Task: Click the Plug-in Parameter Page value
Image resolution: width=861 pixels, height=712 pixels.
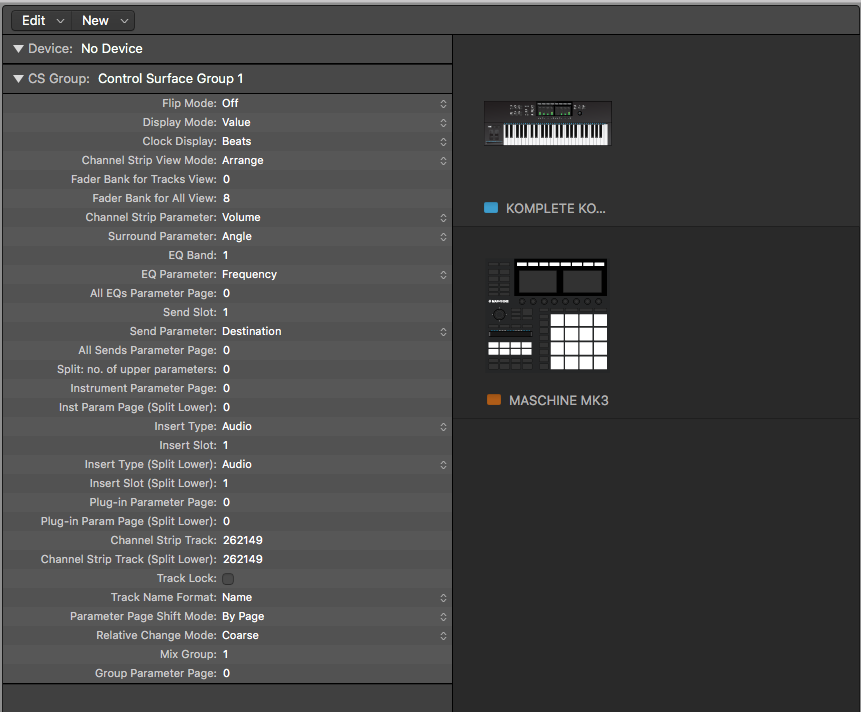Action: tap(226, 502)
